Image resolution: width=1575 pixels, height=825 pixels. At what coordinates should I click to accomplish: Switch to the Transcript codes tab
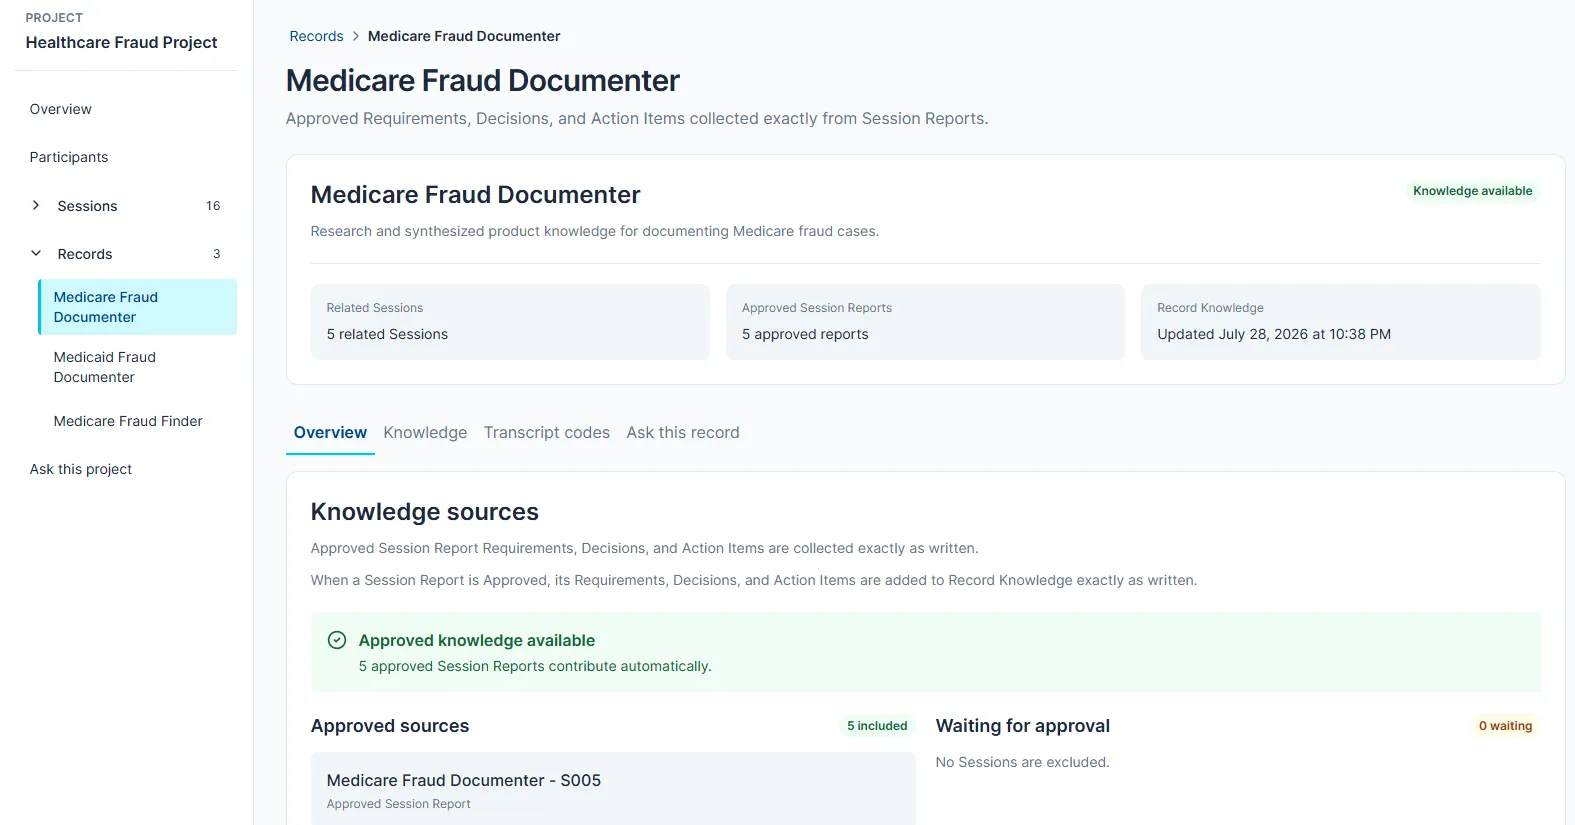tap(547, 433)
